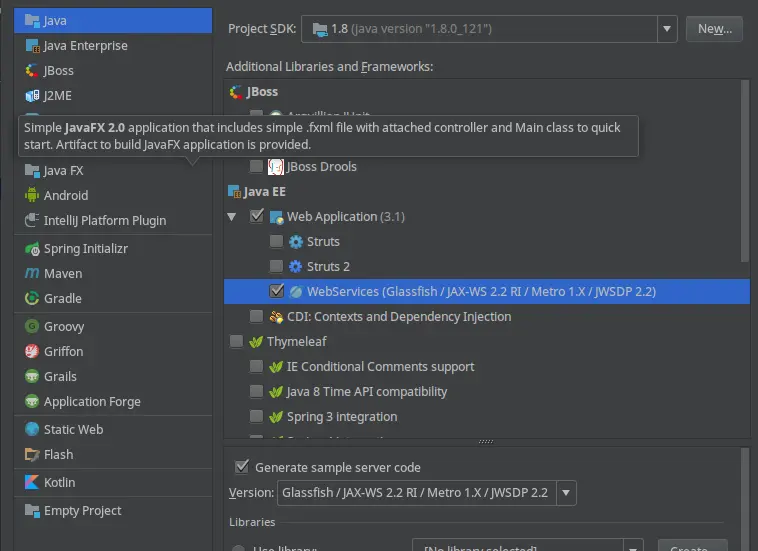
Task: Click the WebServices framework icon
Action: coord(296,291)
